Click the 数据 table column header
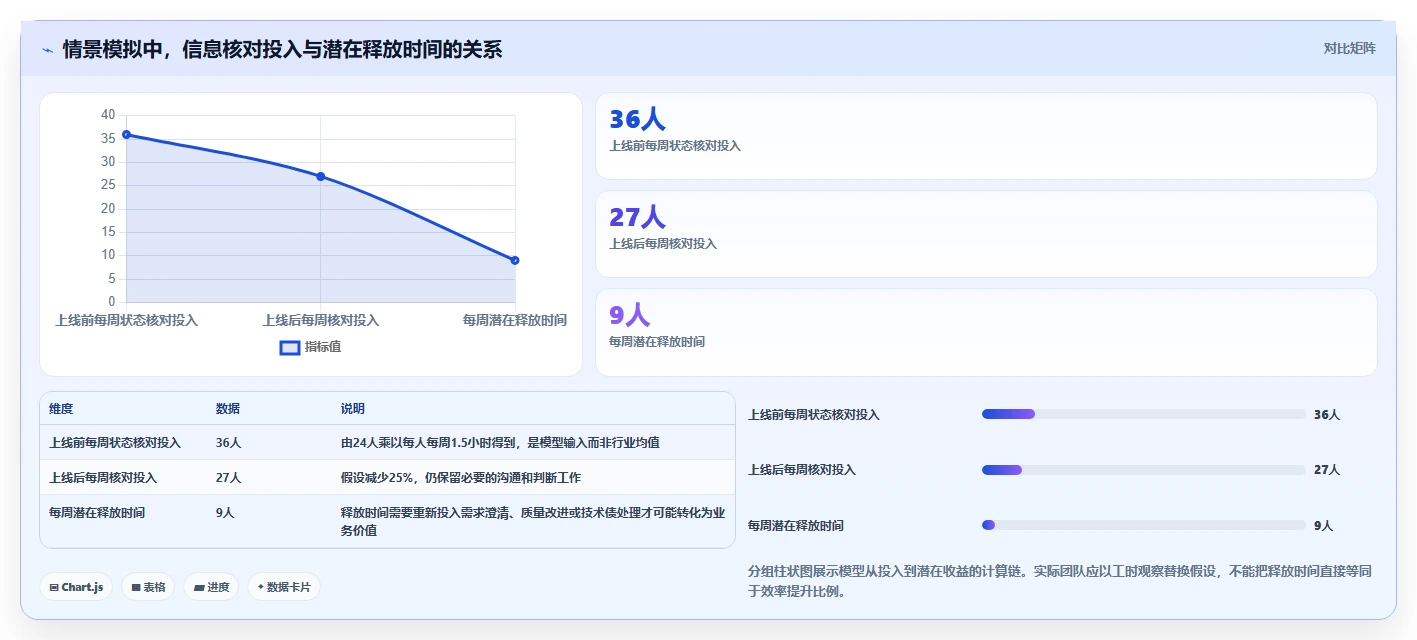 coord(228,409)
